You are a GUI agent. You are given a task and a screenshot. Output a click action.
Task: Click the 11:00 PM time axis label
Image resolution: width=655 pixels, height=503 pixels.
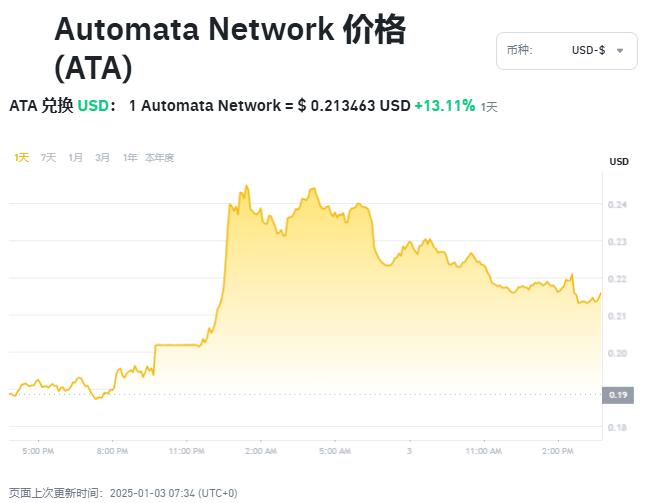[186, 451]
